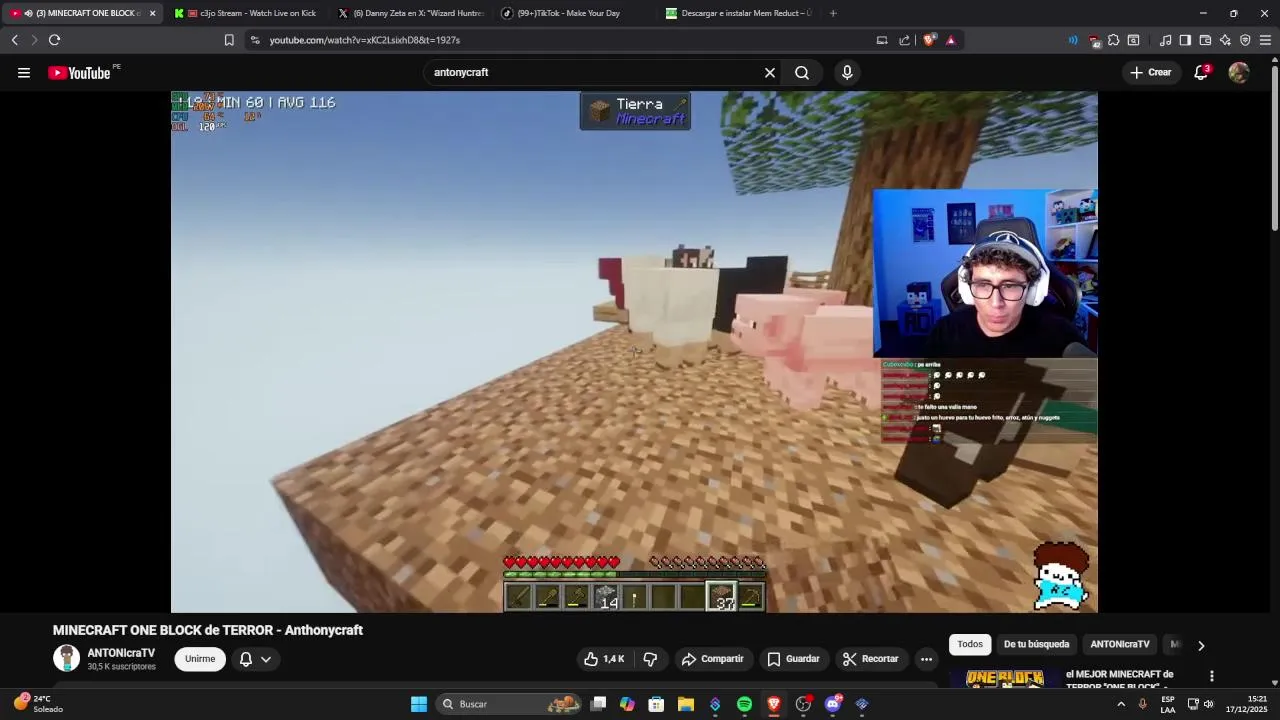Open Brave VPN shield icon

point(1245,40)
